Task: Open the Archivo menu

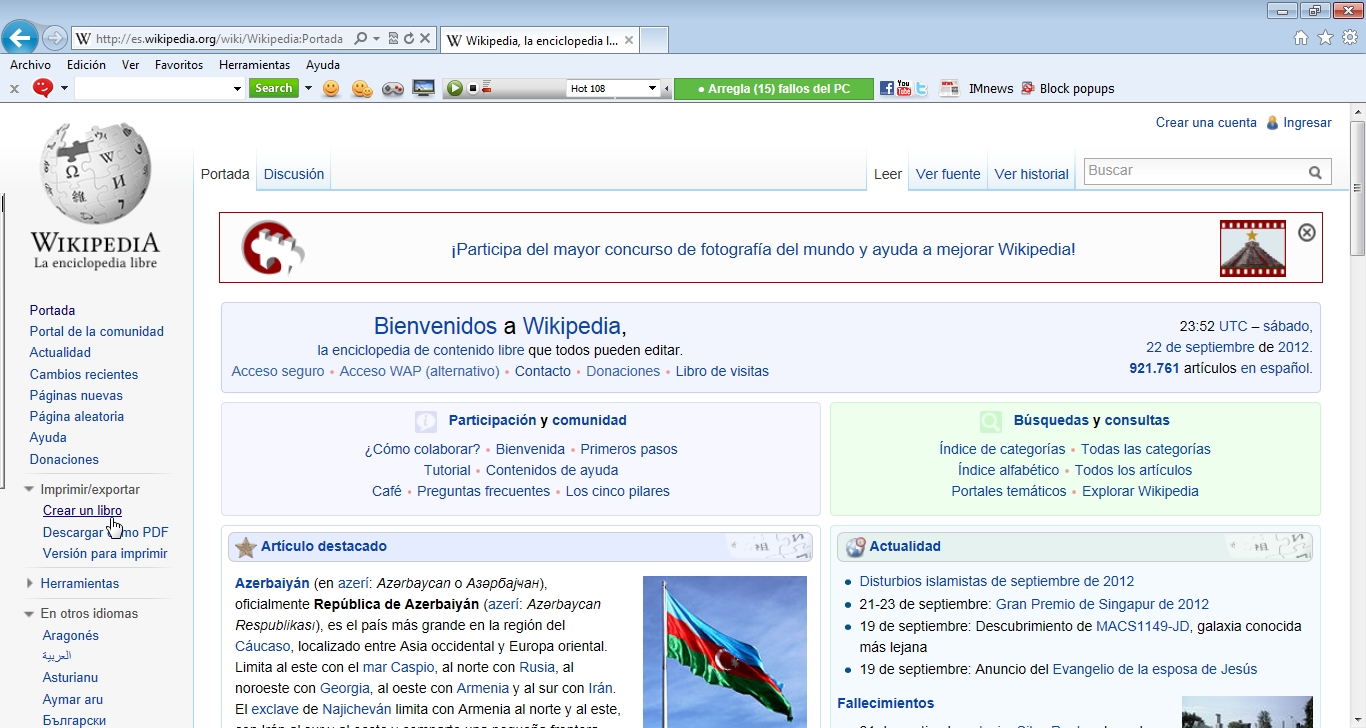Action: [30, 64]
